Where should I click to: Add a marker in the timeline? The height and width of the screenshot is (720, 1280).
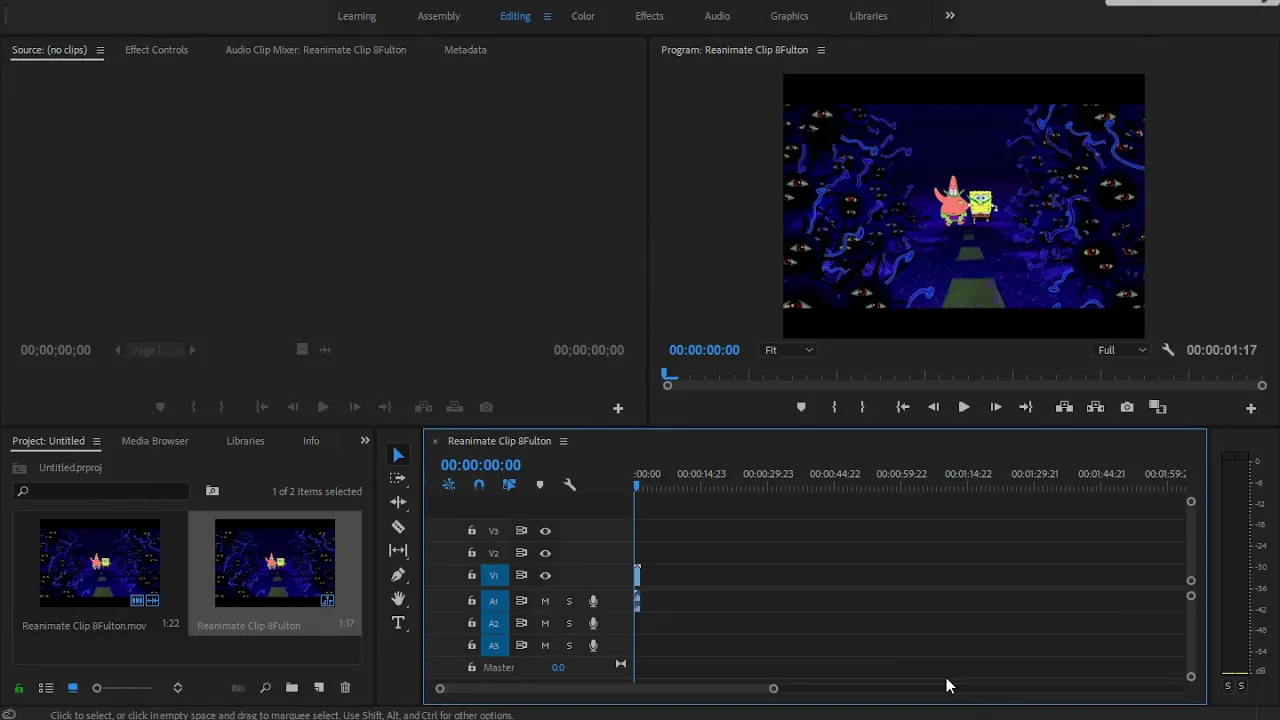click(540, 485)
